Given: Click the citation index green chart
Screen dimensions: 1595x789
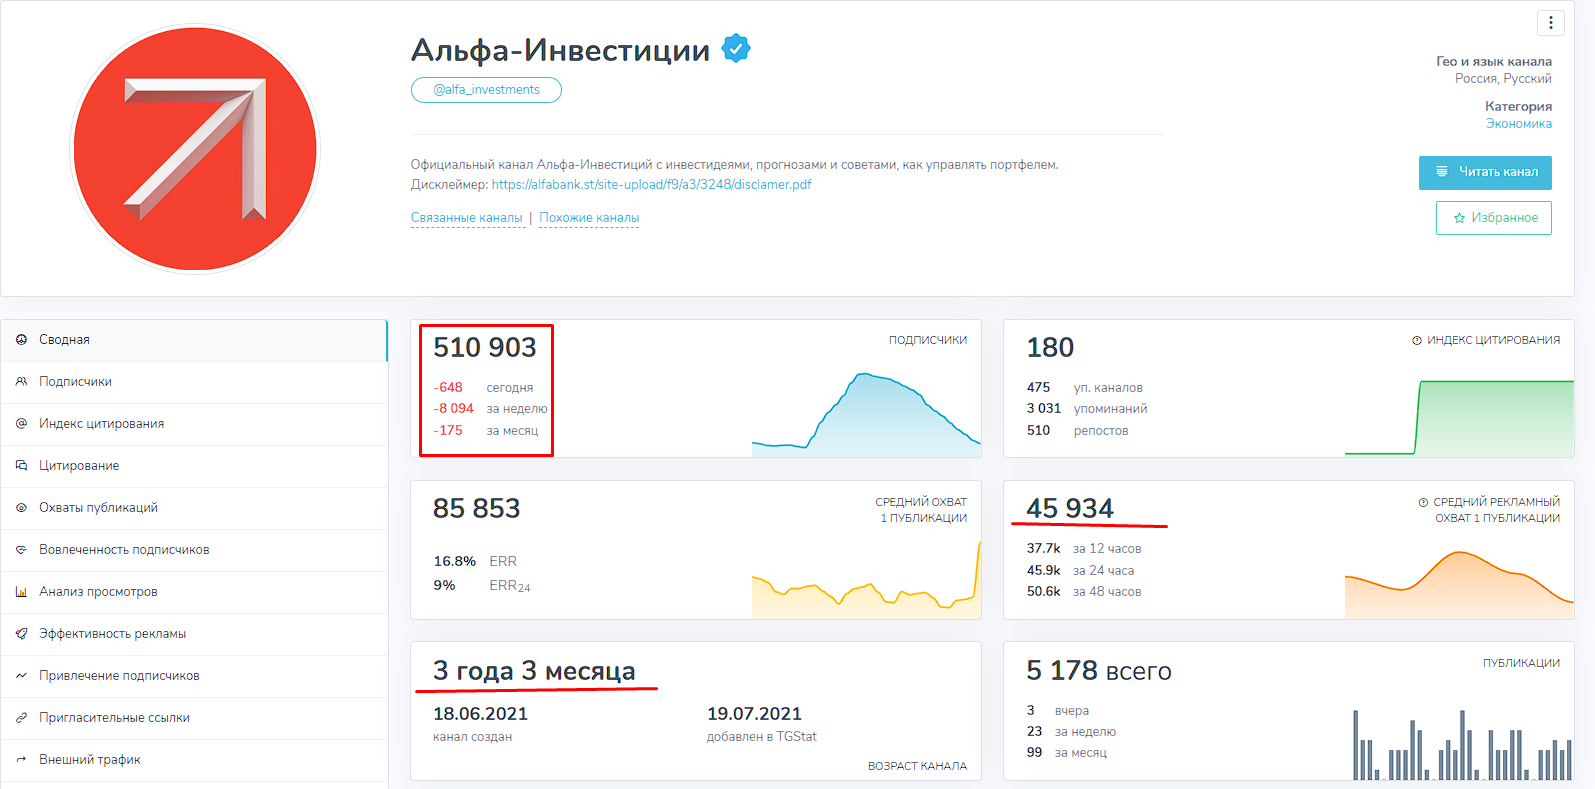Looking at the screenshot, I should (x=1459, y=417).
